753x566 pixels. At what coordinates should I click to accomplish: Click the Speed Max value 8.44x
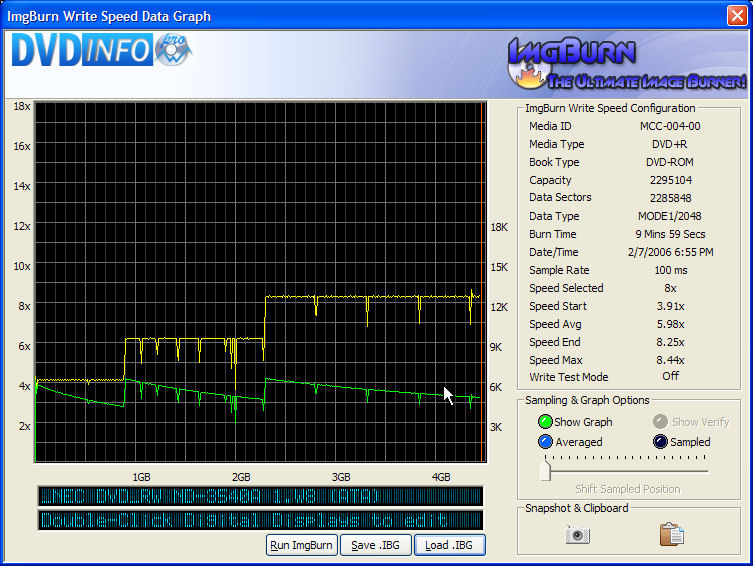(670, 360)
